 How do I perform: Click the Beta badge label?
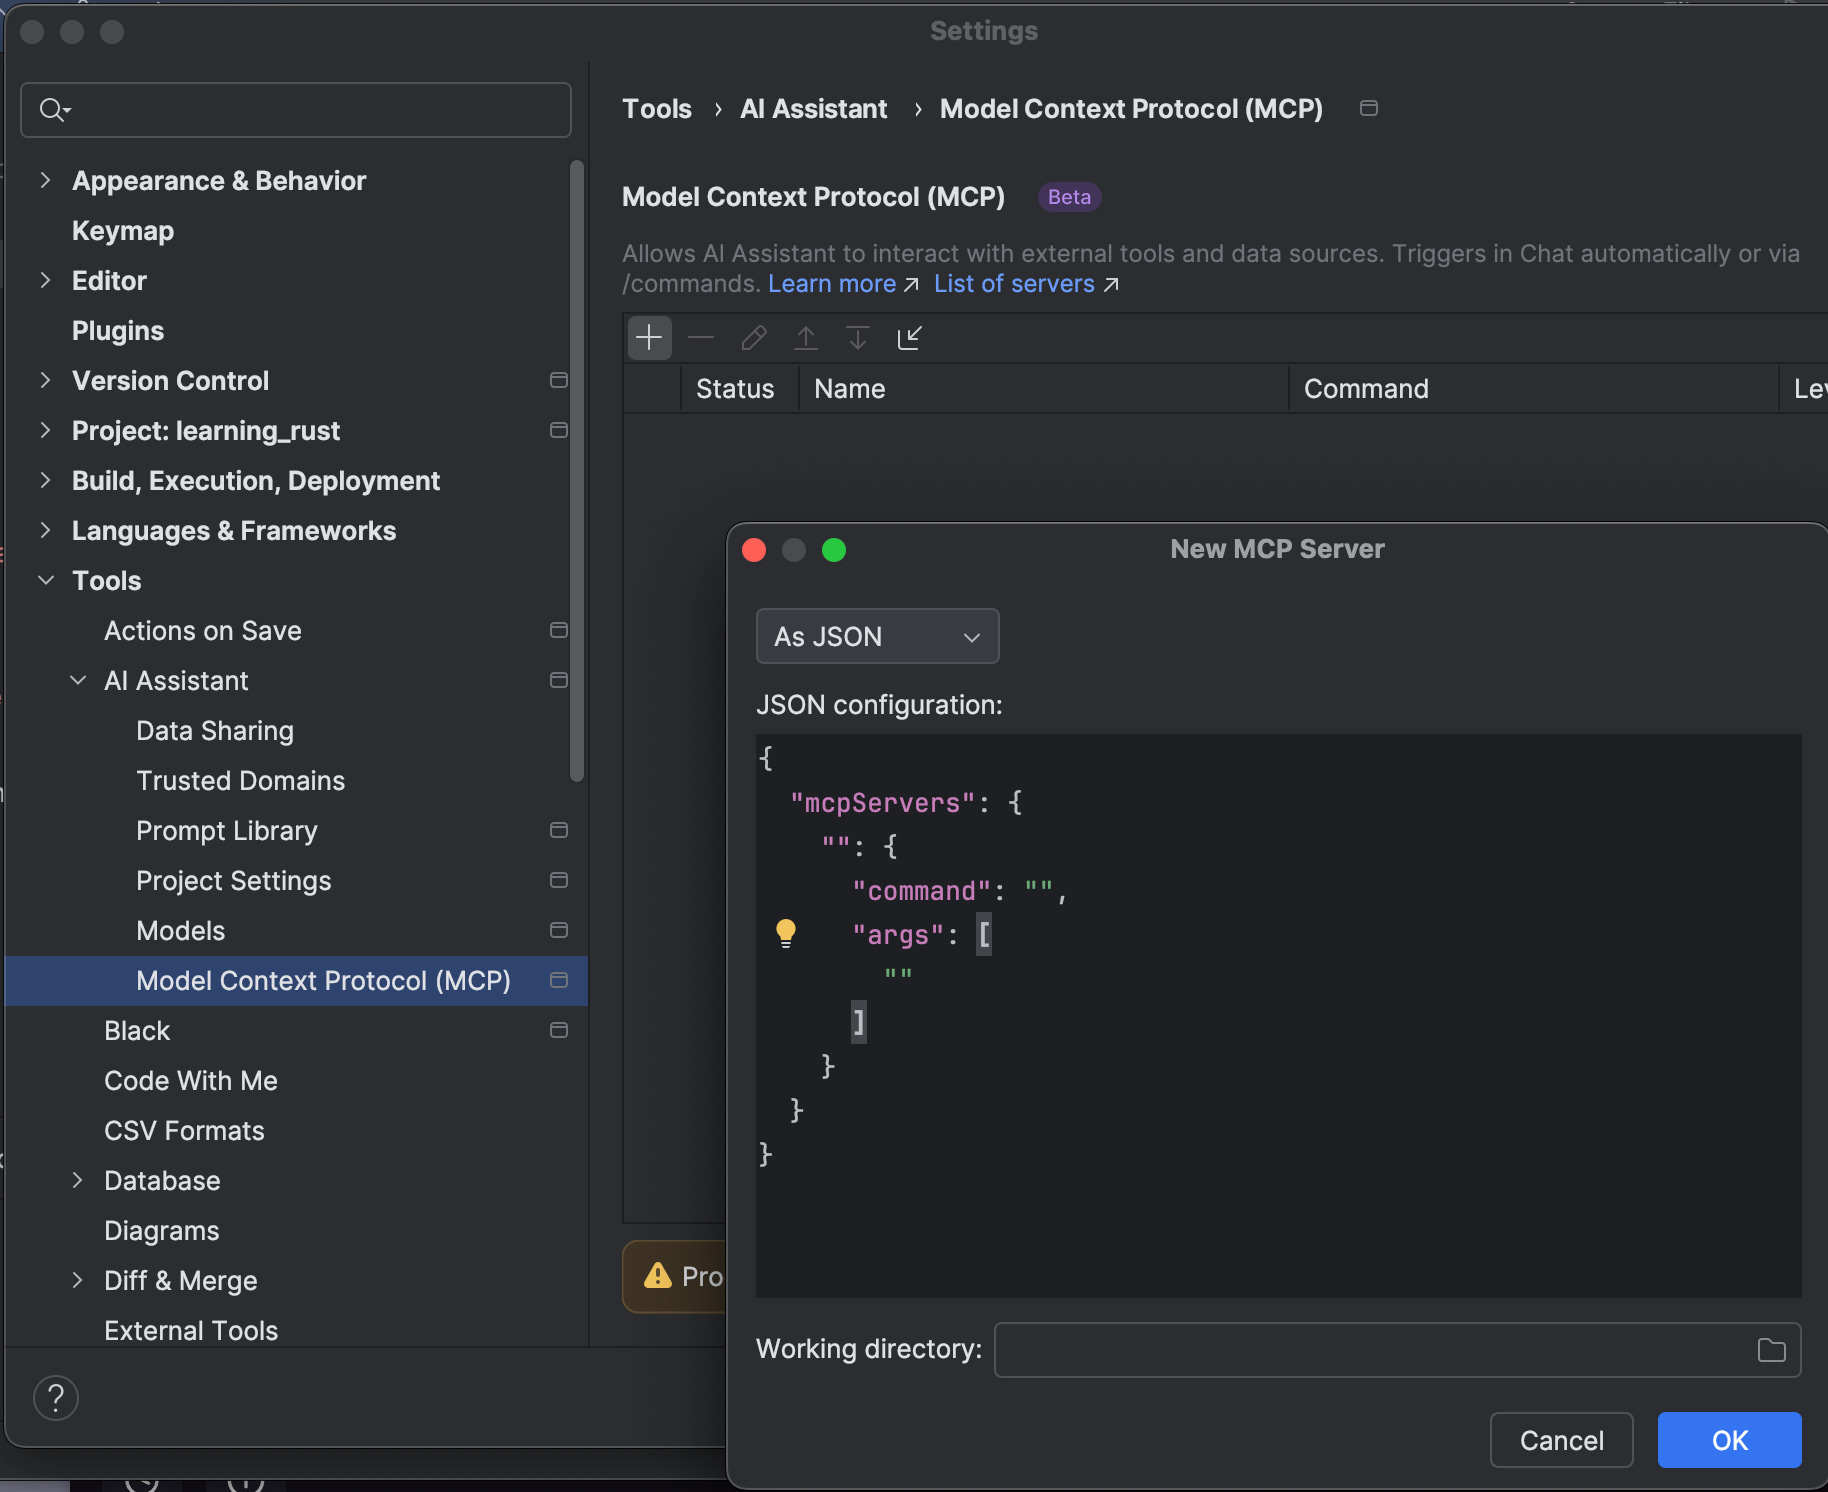[x=1069, y=197]
